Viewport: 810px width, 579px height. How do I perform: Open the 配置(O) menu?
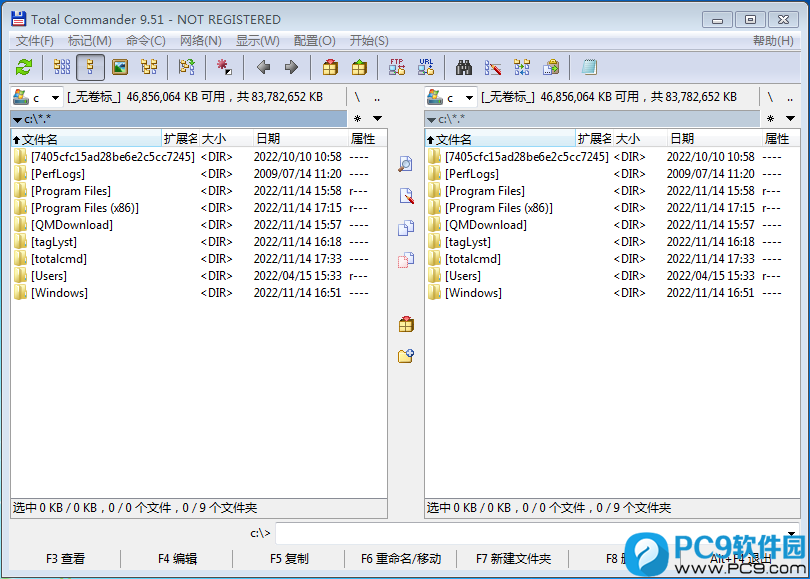315,41
